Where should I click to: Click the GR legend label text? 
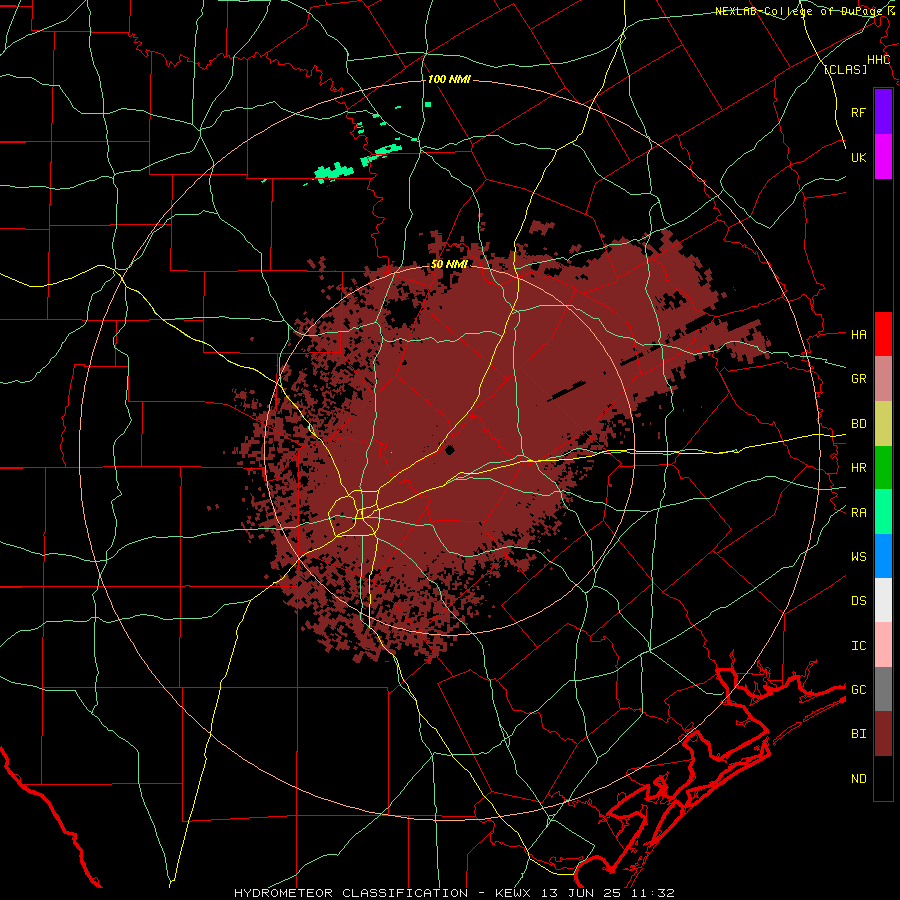tap(858, 379)
